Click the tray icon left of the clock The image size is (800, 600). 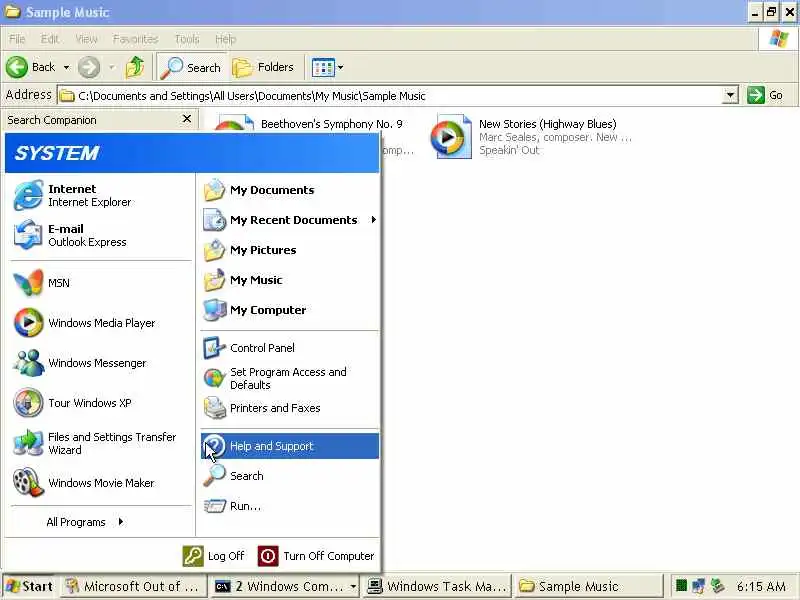[718, 585]
